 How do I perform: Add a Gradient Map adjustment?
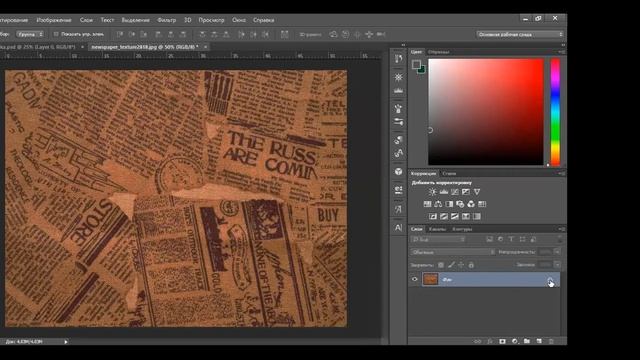click(x=466, y=216)
